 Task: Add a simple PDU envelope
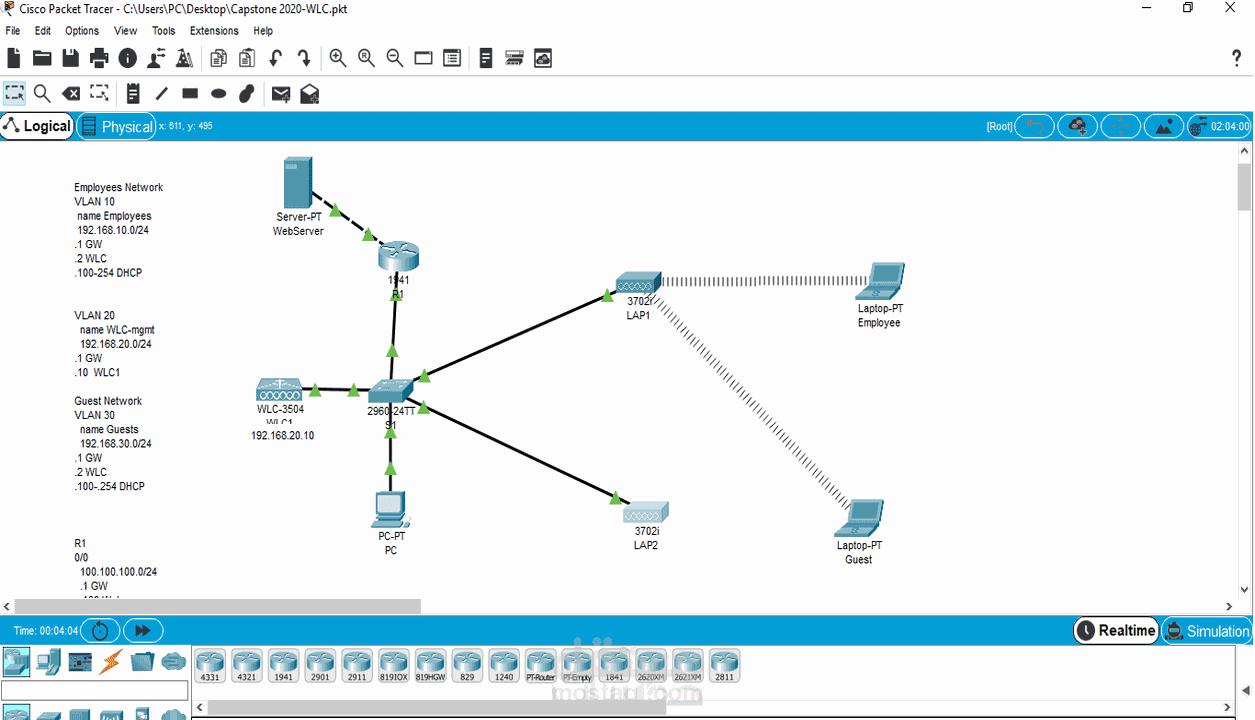(281, 93)
